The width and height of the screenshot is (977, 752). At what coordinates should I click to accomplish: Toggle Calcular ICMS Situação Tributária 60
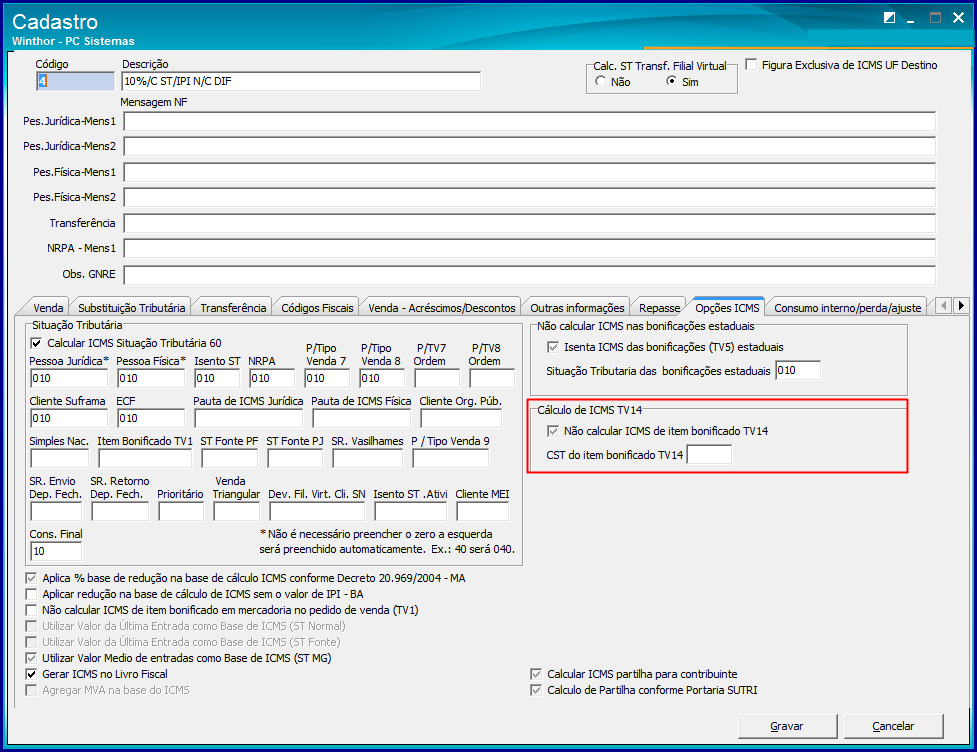[x=36, y=343]
